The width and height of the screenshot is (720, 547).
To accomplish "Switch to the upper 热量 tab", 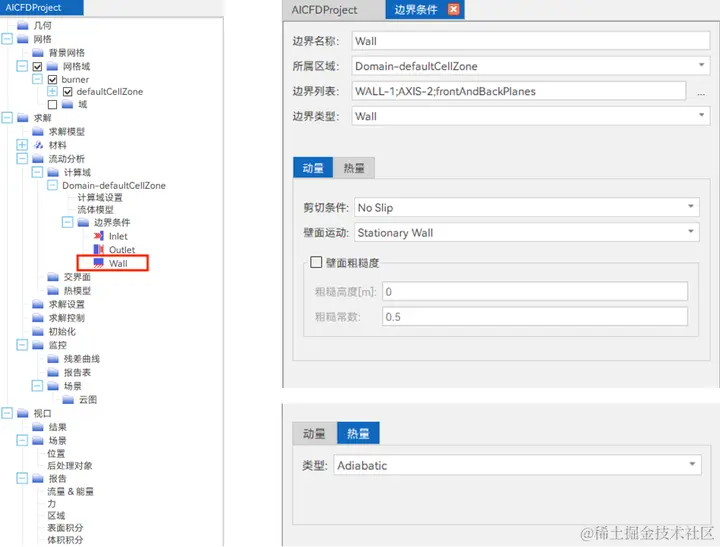I will click(354, 168).
